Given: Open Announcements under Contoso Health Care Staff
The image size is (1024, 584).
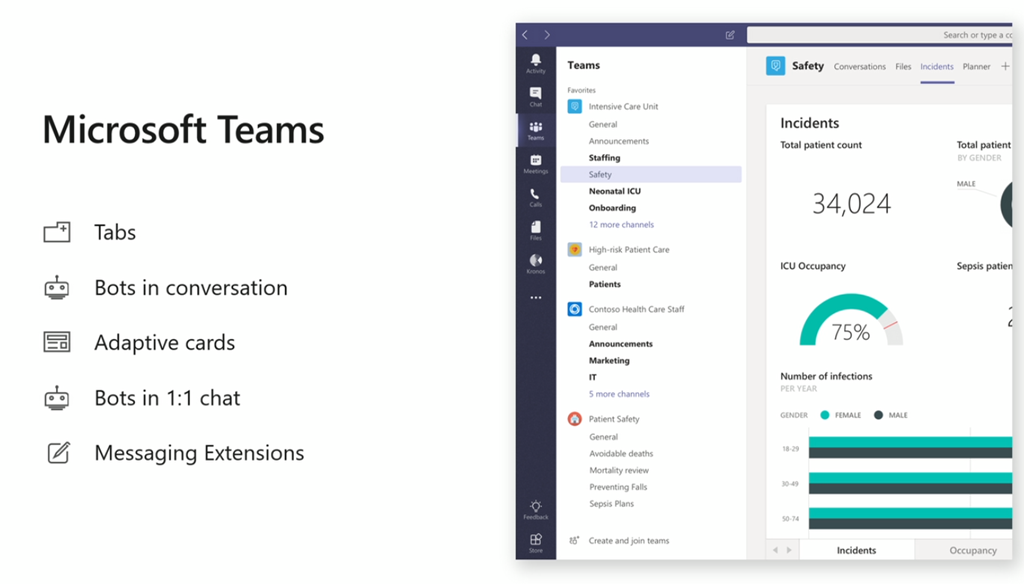Looking at the screenshot, I should [620, 344].
